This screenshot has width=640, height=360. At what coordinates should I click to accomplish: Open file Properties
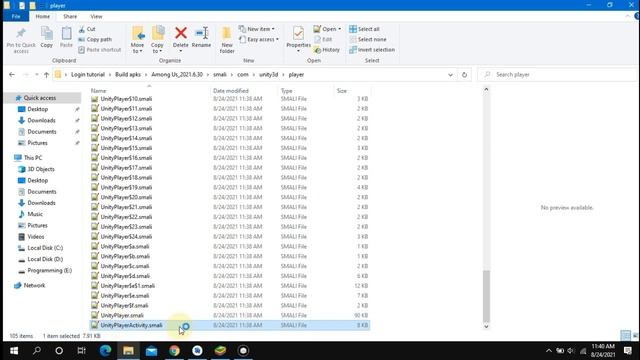point(298,40)
